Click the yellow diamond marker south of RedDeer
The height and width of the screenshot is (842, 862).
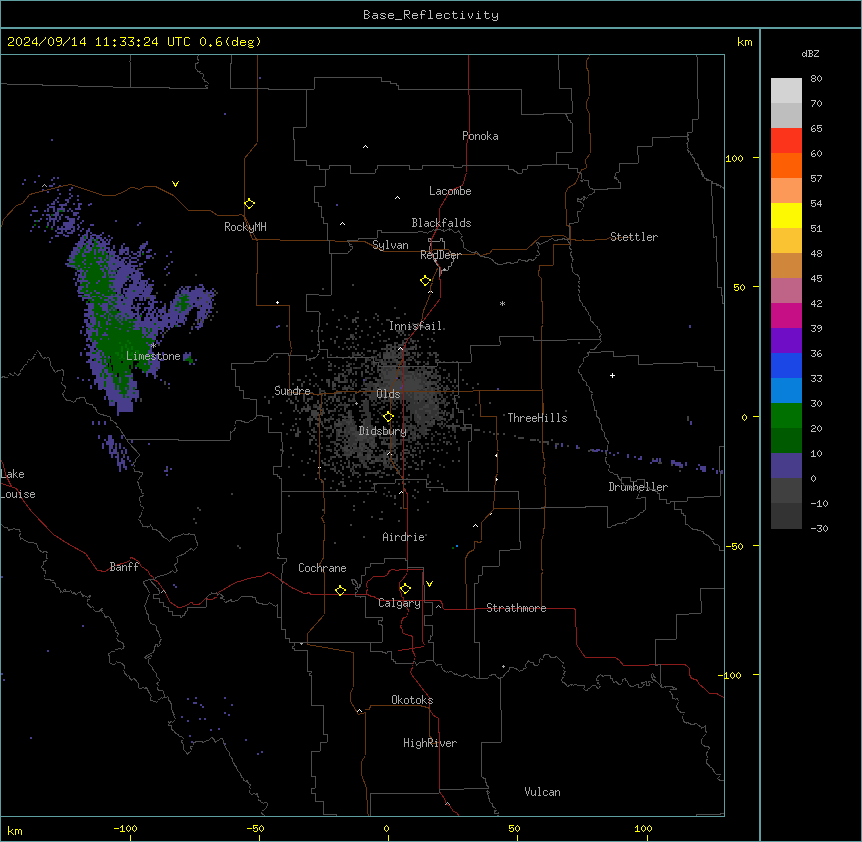426,281
